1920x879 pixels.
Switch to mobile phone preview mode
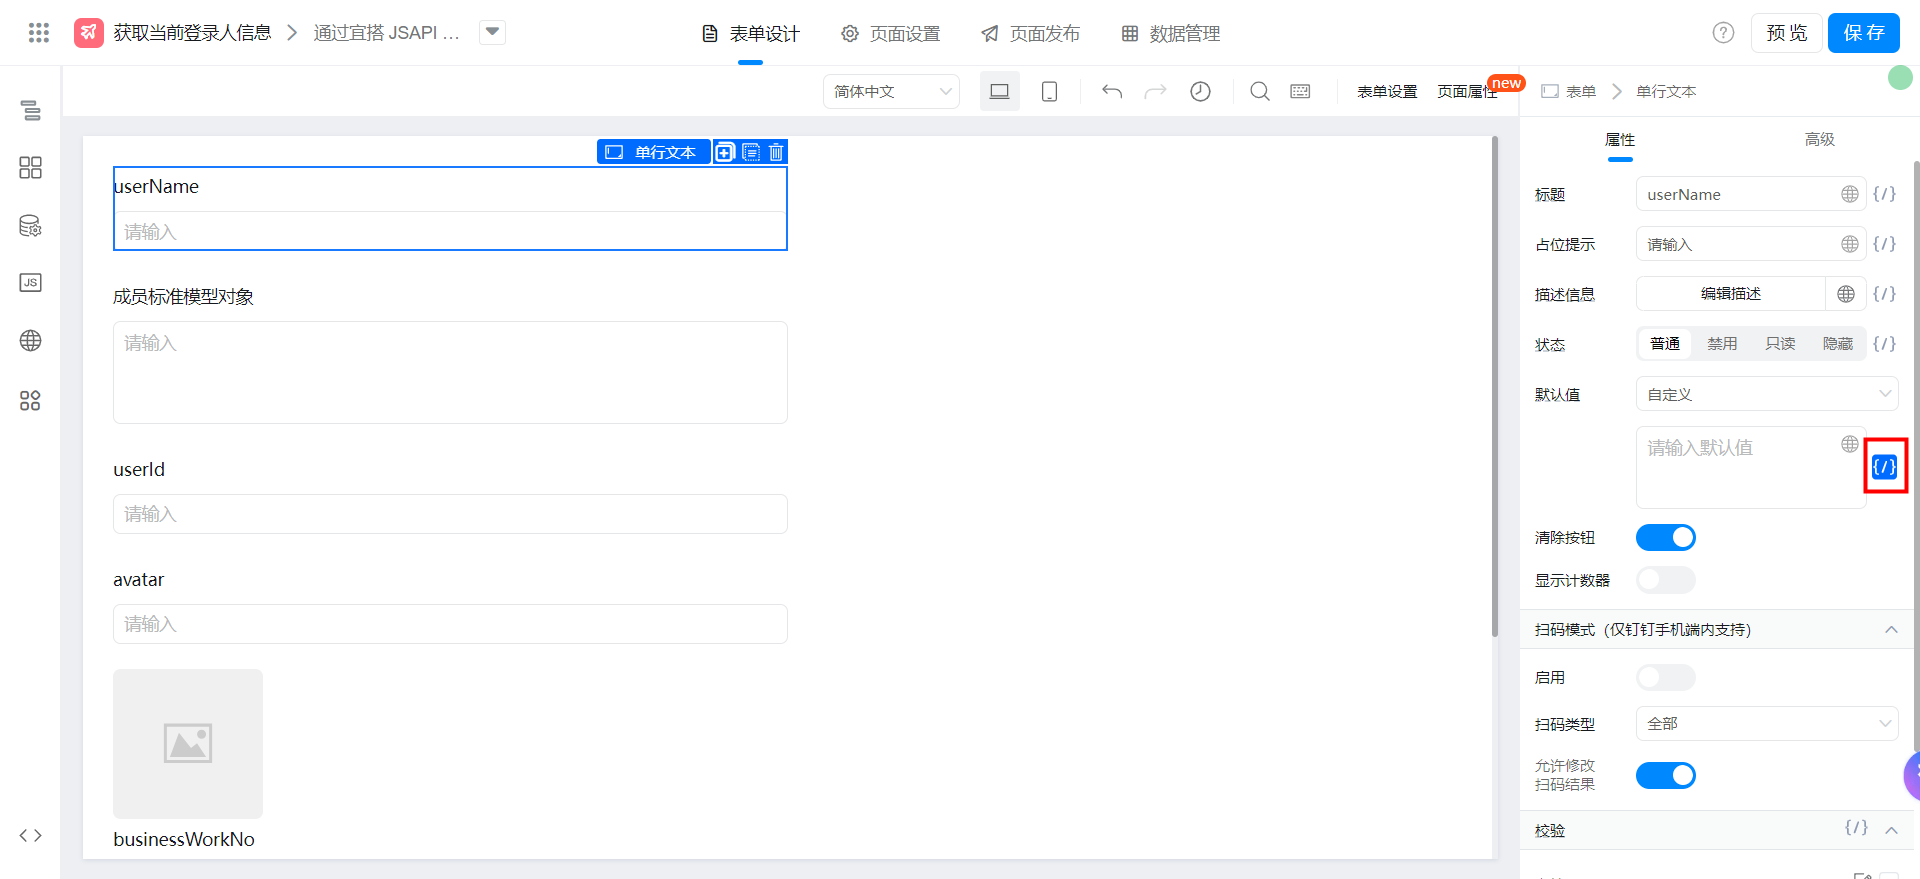tap(1049, 91)
